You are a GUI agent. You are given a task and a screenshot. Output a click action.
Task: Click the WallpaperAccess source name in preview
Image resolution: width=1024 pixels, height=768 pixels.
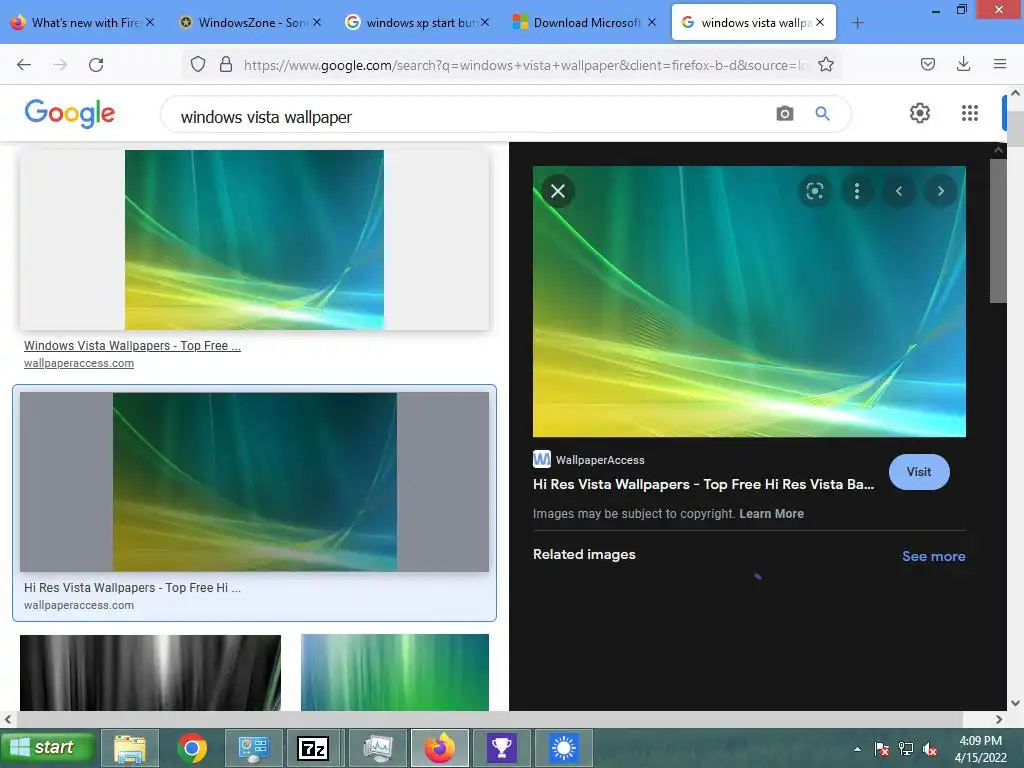pyautogui.click(x=600, y=460)
